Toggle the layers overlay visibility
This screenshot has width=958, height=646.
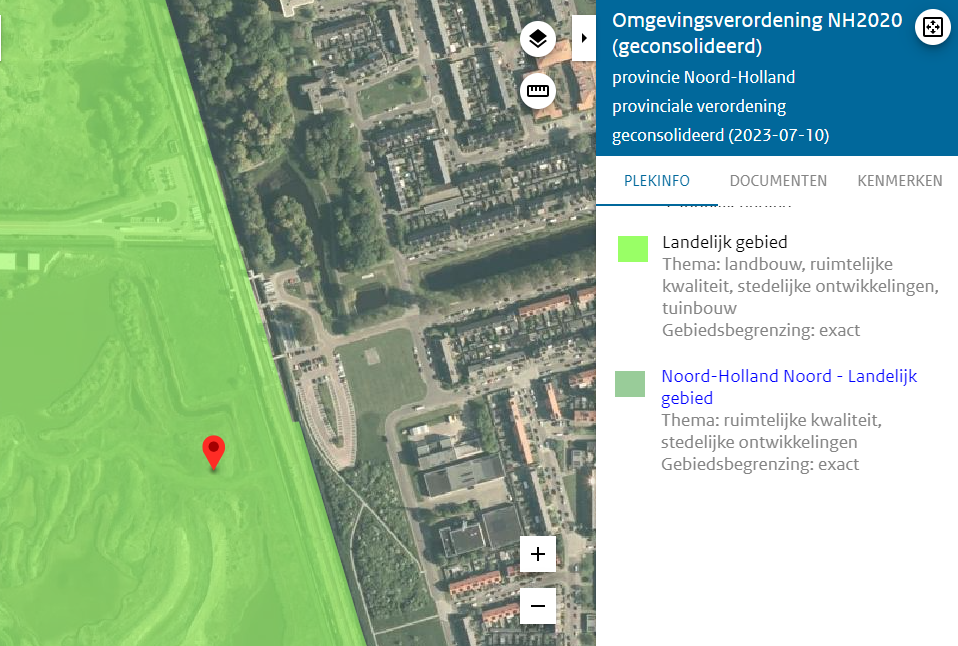tap(537, 40)
